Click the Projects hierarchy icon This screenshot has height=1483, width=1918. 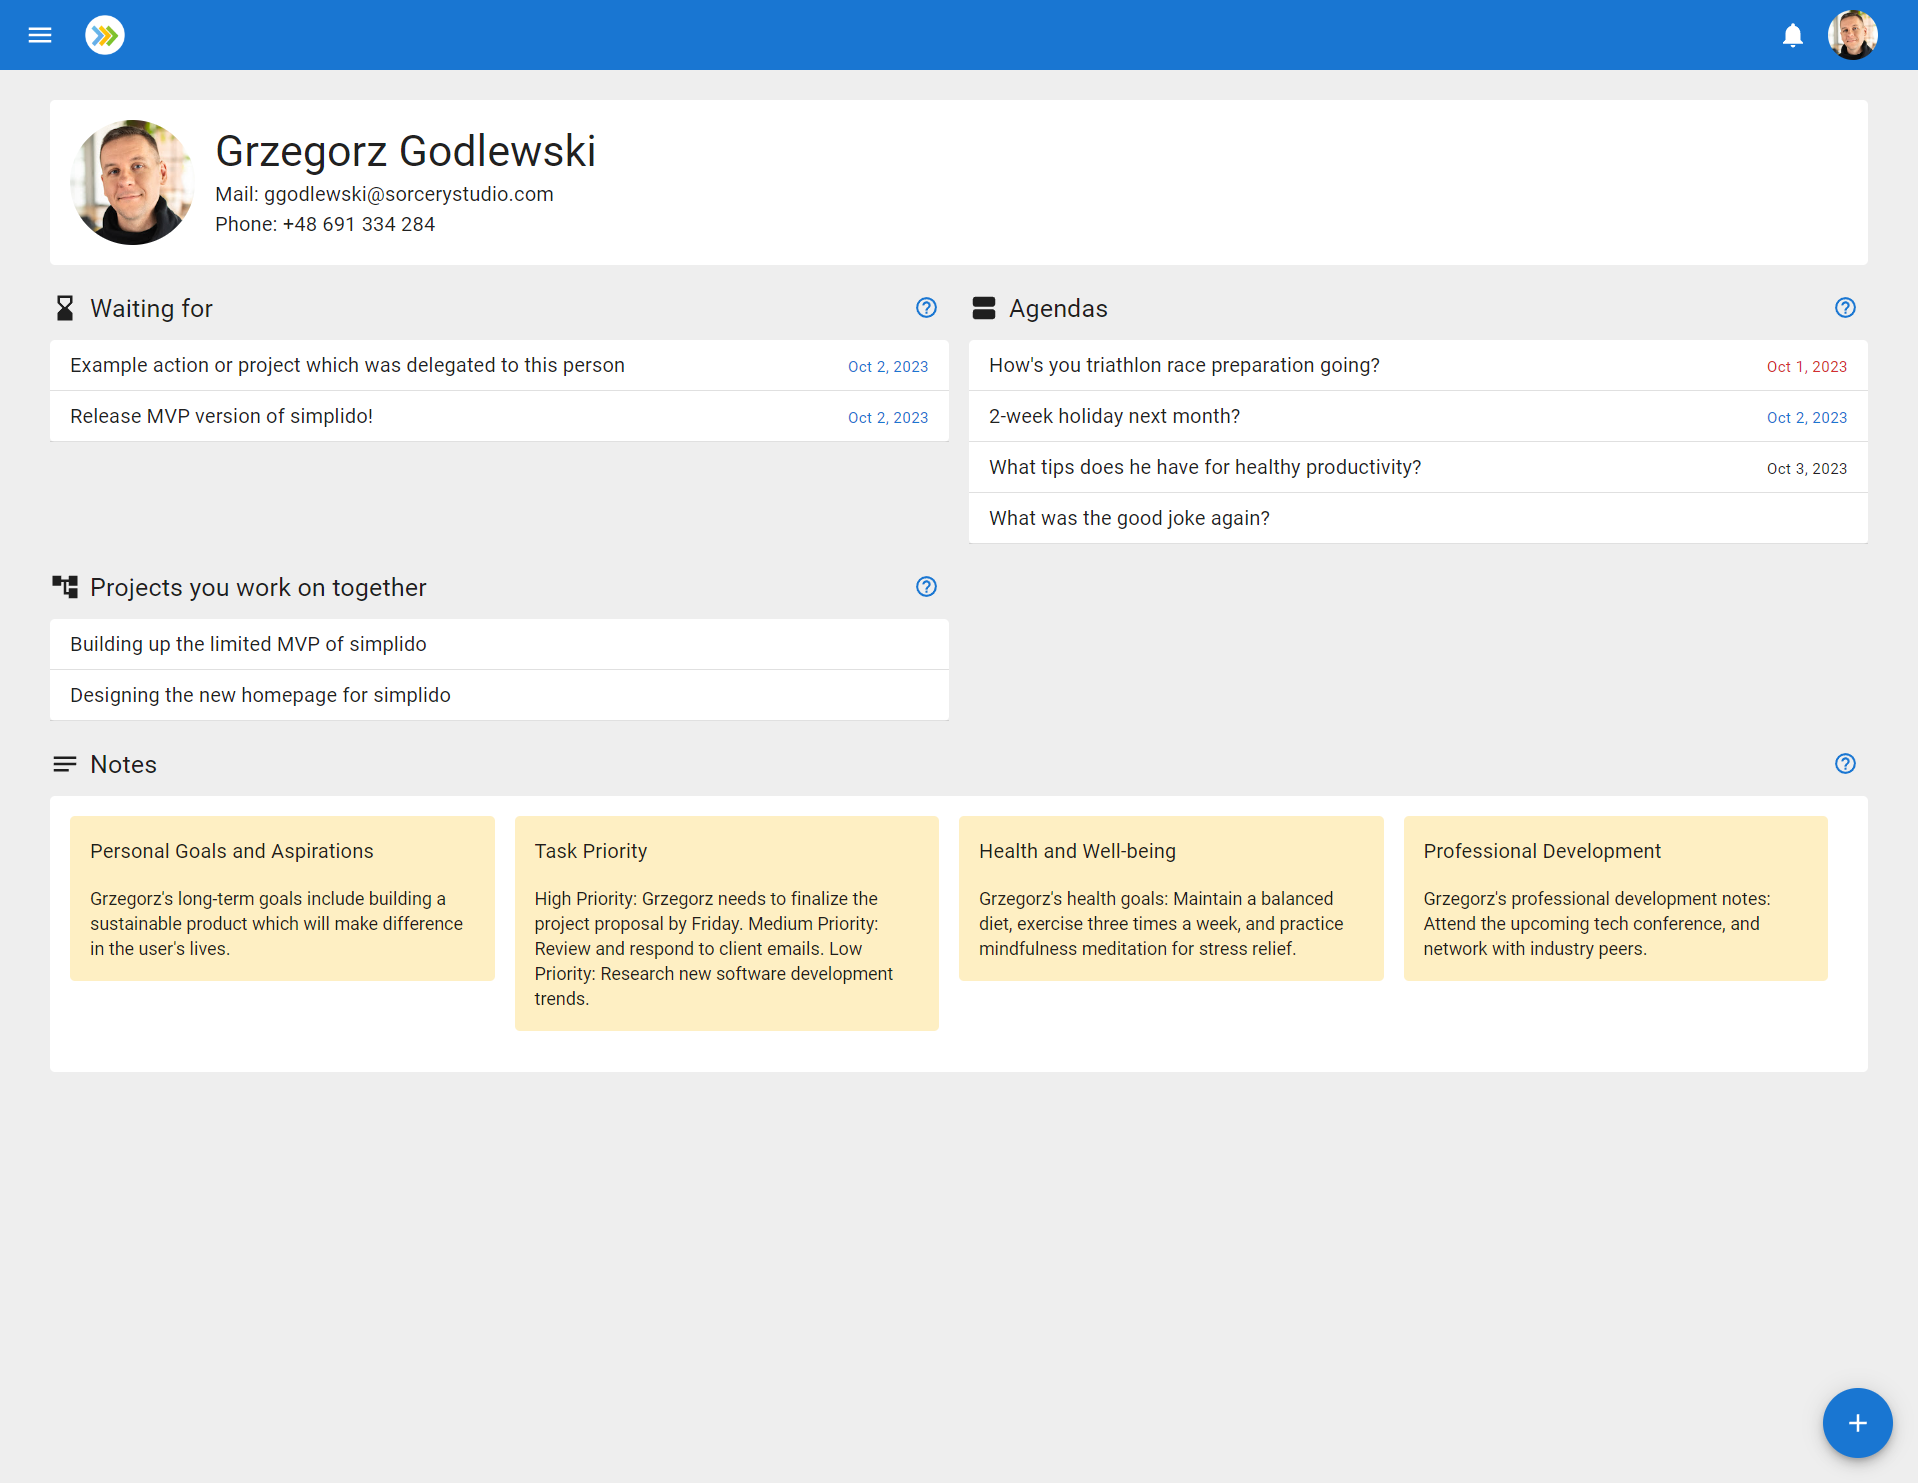tap(65, 587)
